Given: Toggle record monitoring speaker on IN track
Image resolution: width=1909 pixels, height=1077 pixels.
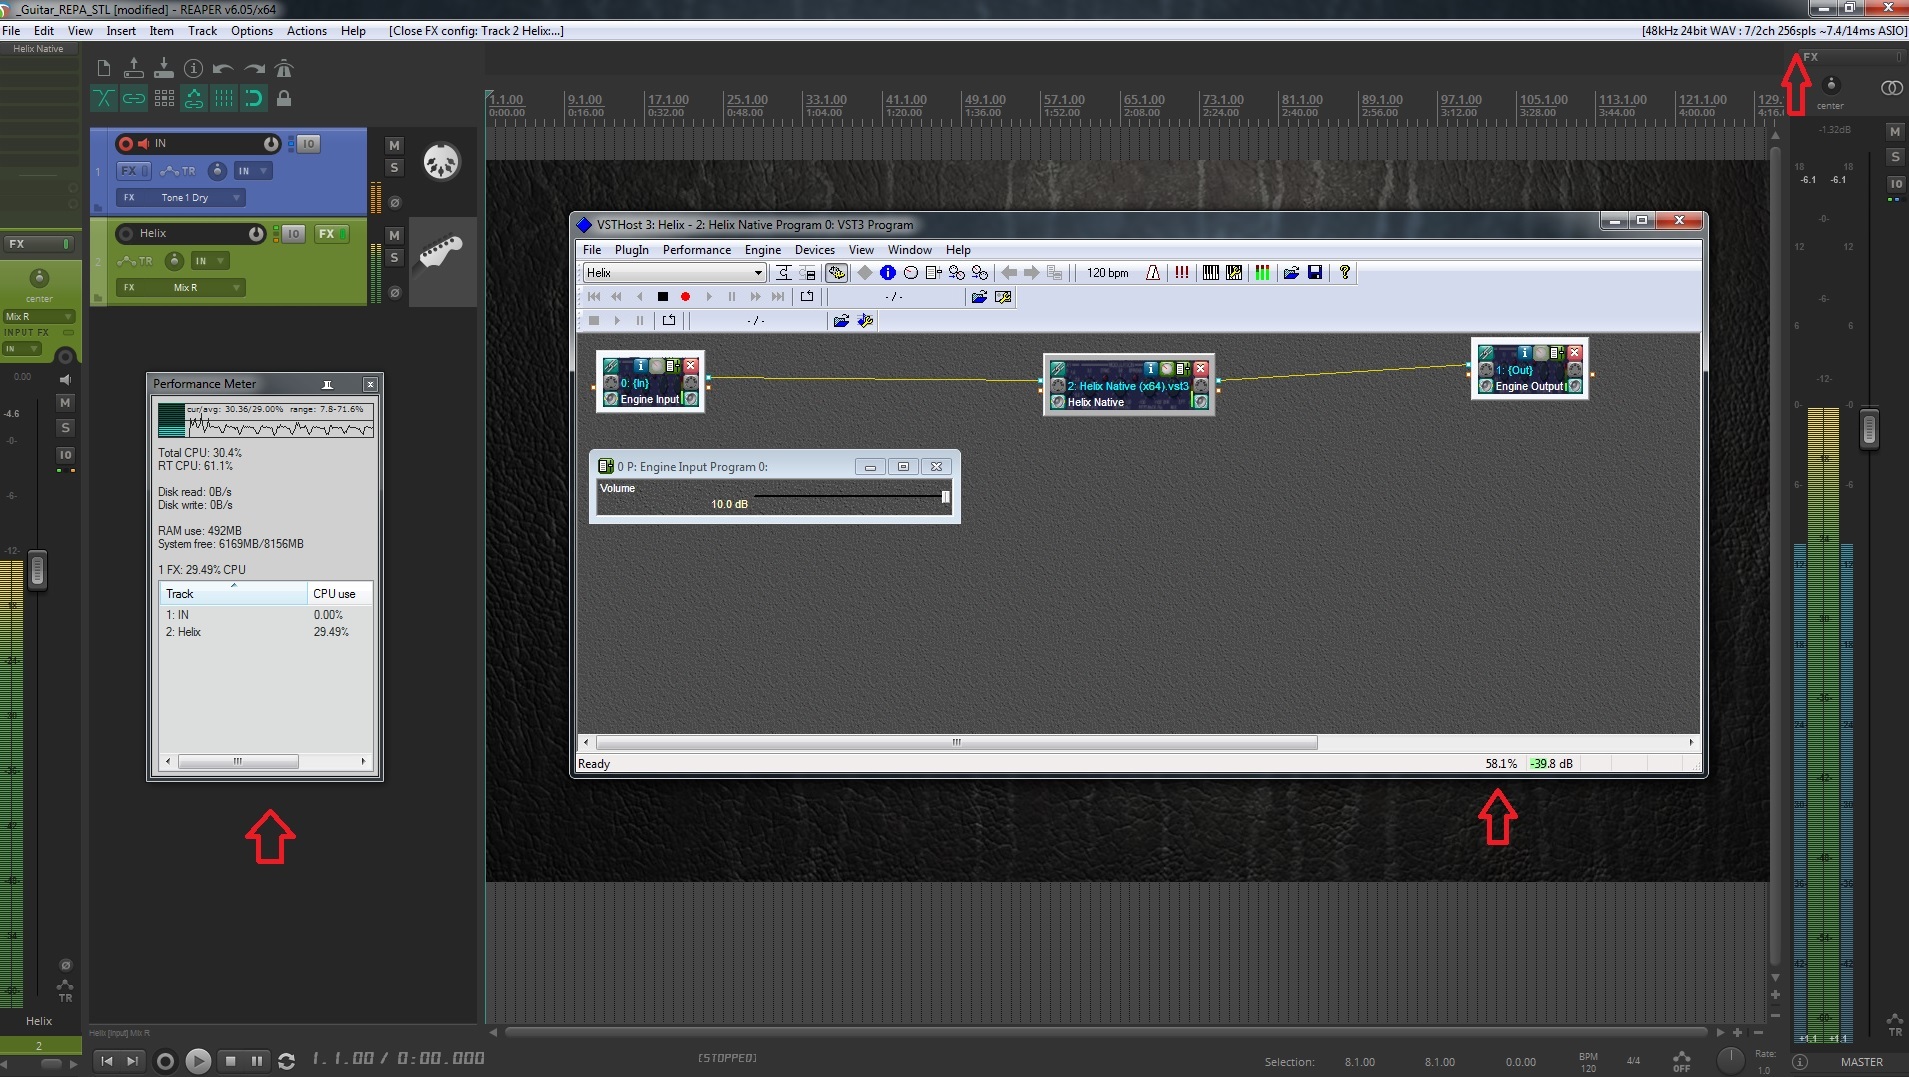Looking at the screenshot, I should click(143, 144).
